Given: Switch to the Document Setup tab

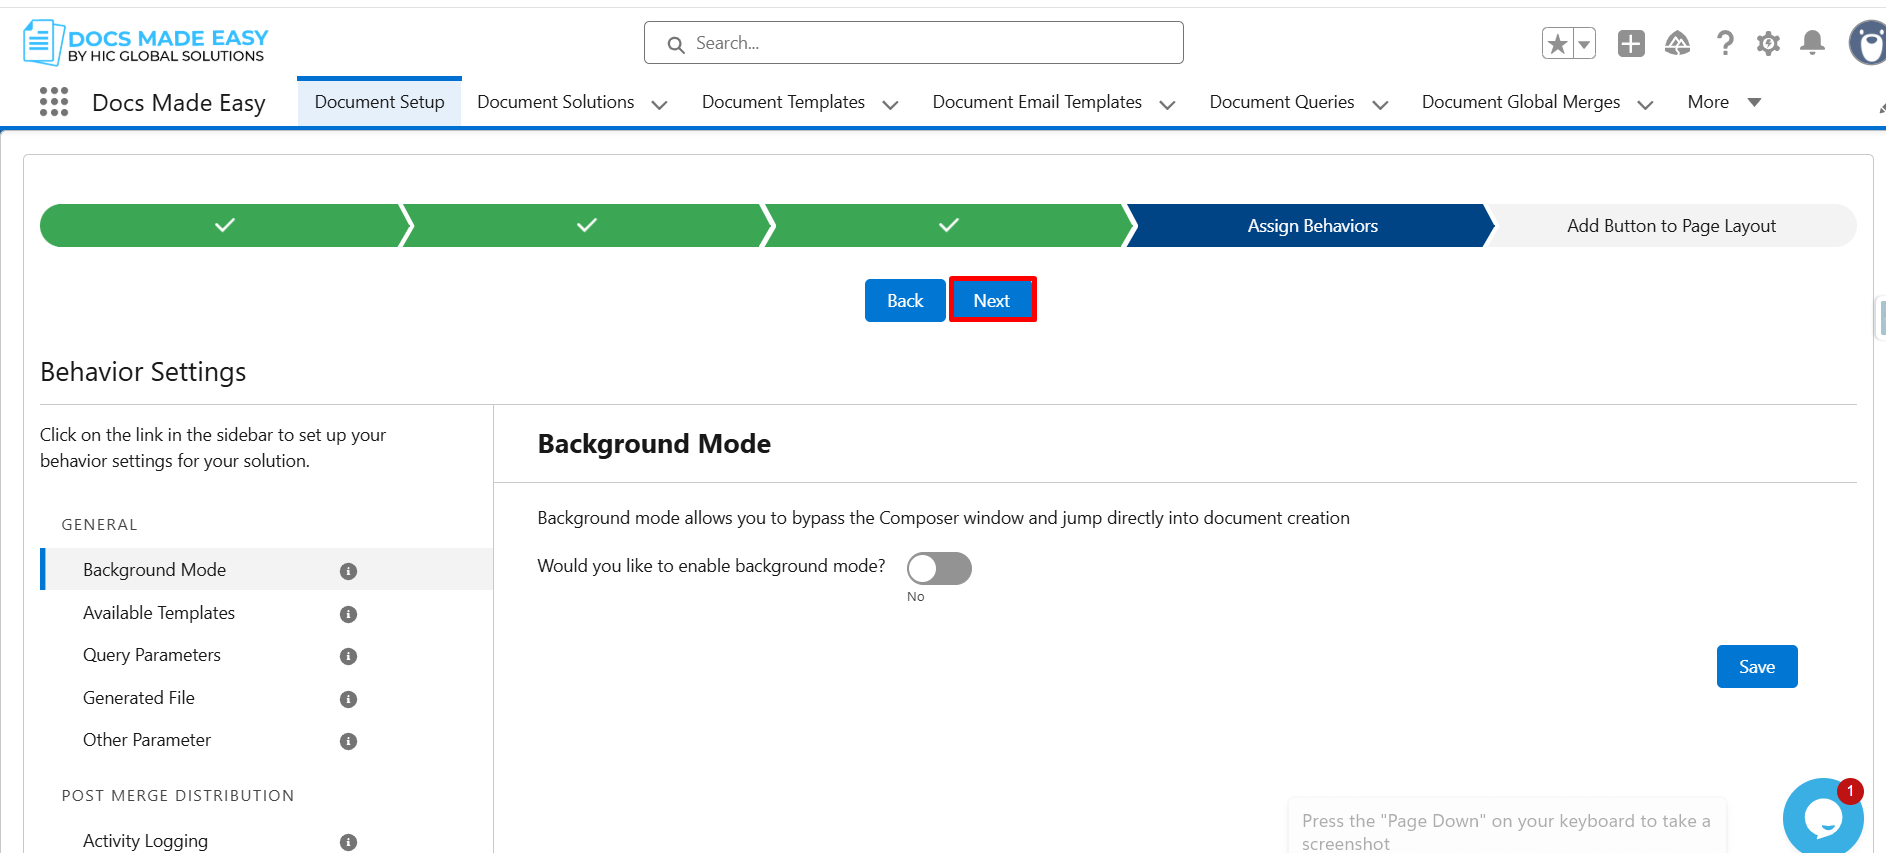Looking at the screenshot, I should pos(379,102).
